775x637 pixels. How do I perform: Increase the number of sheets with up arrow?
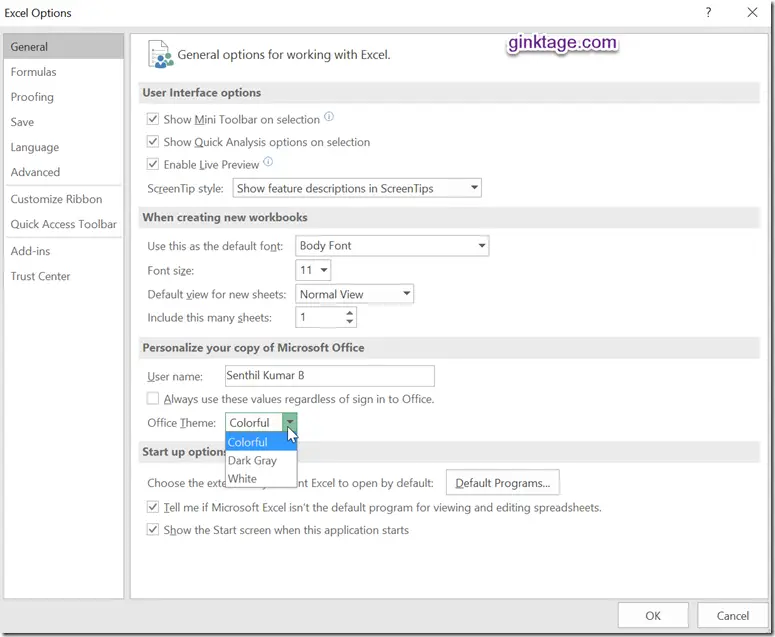349,313
